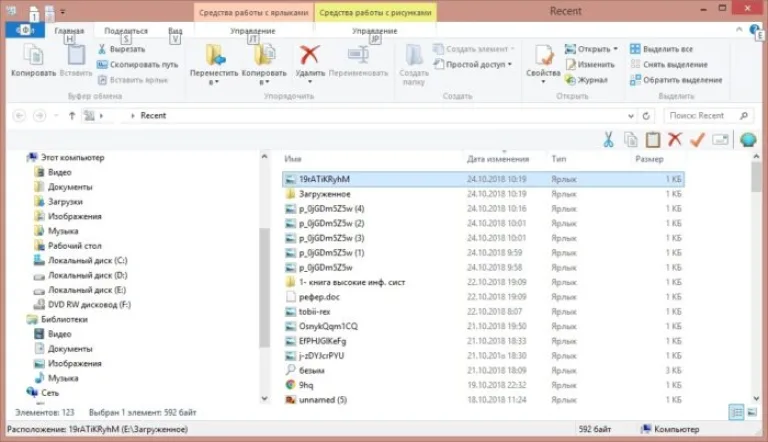Image resolution: width=768 pixels, height=442 pixels.
Task: Click the Forward navigation arrow
Action: click(40, 116)
